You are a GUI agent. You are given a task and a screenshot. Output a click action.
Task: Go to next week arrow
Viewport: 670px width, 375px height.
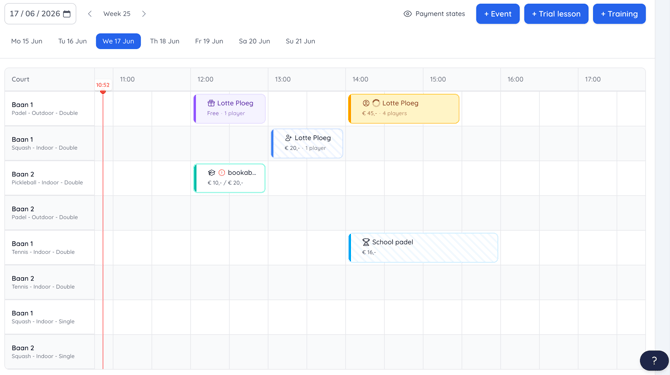[x=144, y=14]
